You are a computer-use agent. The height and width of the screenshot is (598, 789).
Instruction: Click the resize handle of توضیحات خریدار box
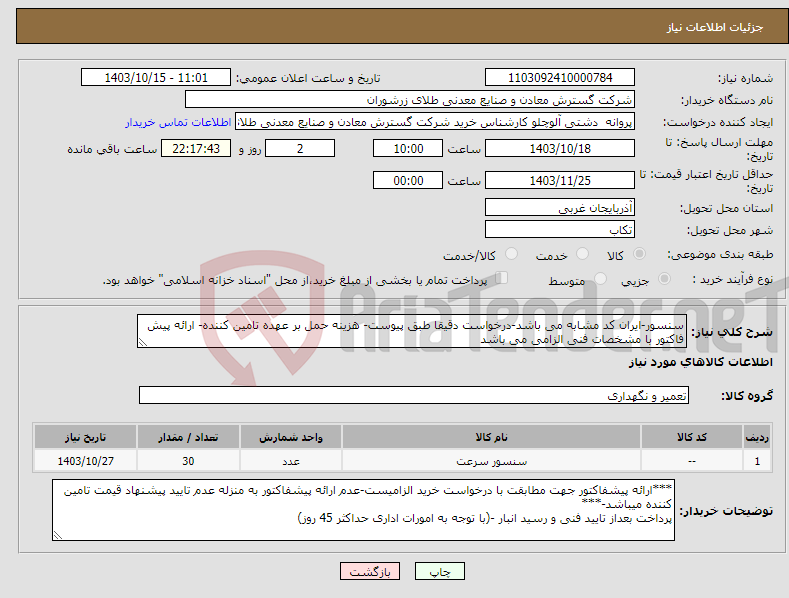pyautogui.click(x=58, y=536)
